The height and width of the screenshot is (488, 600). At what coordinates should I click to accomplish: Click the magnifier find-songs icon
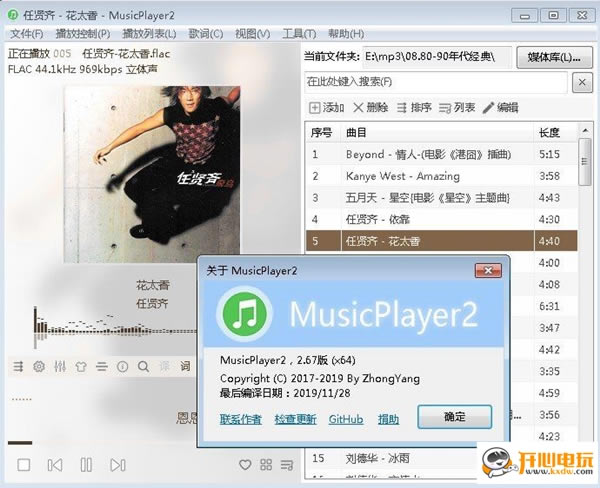[x=143, y=367]
